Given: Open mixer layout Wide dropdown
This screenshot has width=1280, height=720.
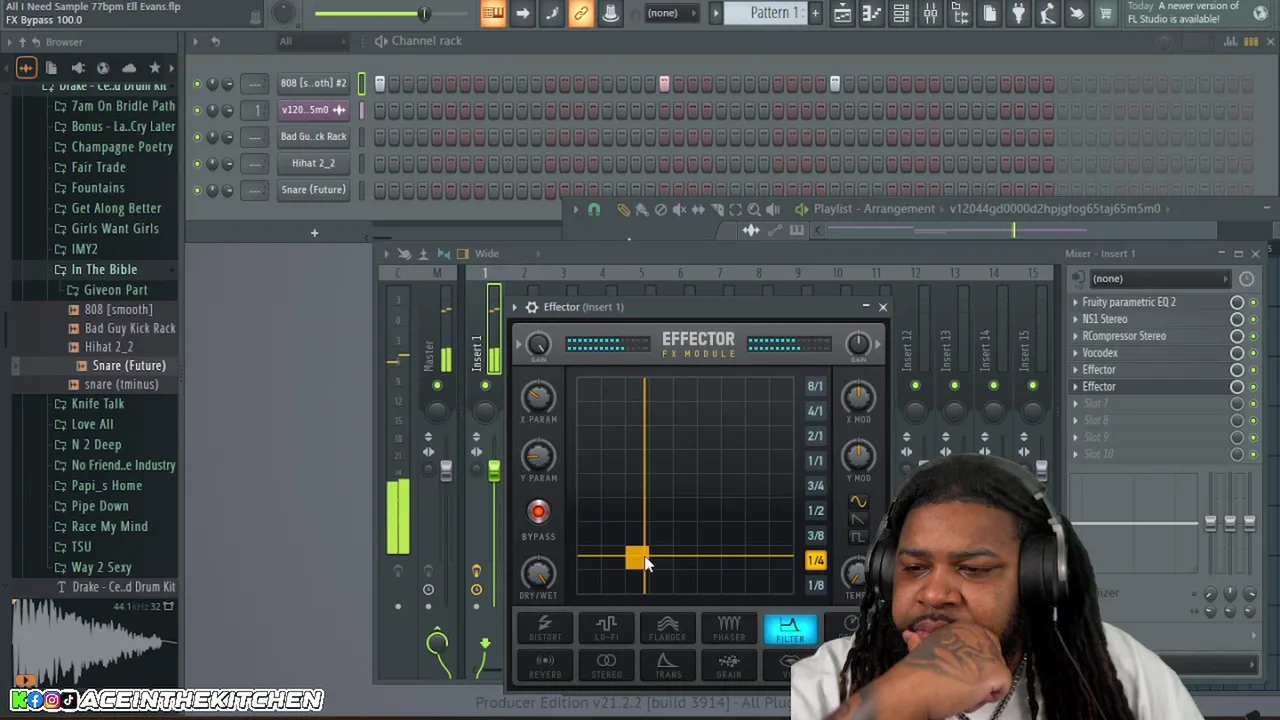Looking at the screenshot, I should (487, 254).
